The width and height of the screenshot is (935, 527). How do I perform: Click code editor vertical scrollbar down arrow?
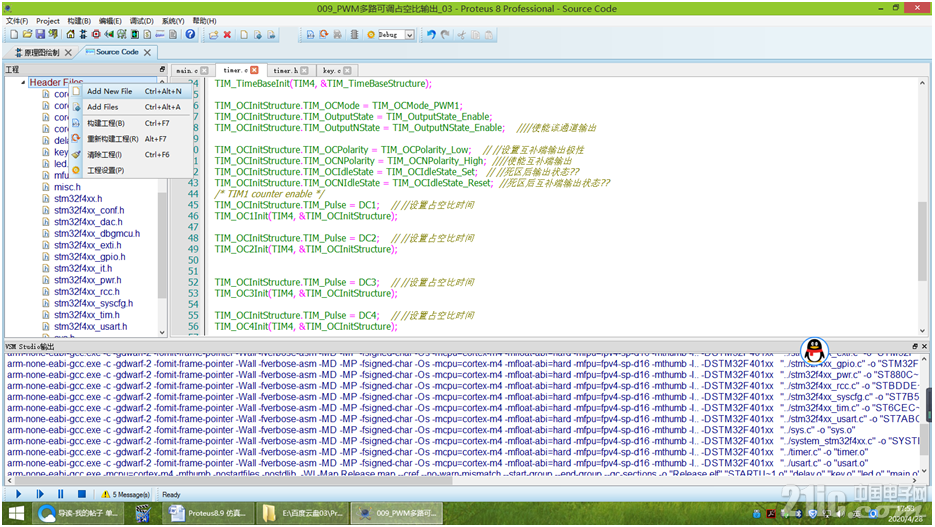(x=922, y=331)
